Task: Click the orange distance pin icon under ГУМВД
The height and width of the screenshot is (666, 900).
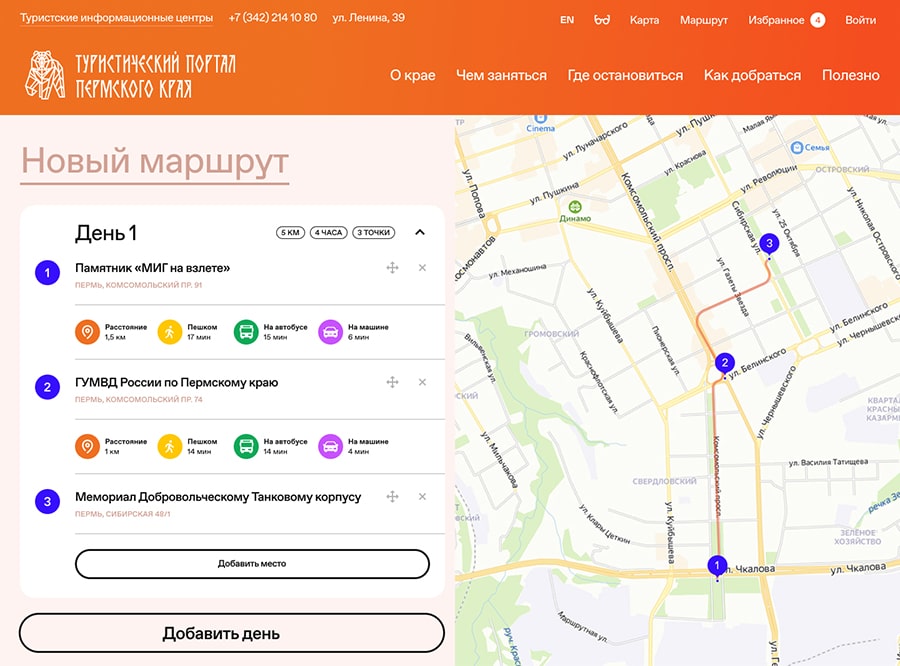Action: pyautogui.click(x=87, y=446)
